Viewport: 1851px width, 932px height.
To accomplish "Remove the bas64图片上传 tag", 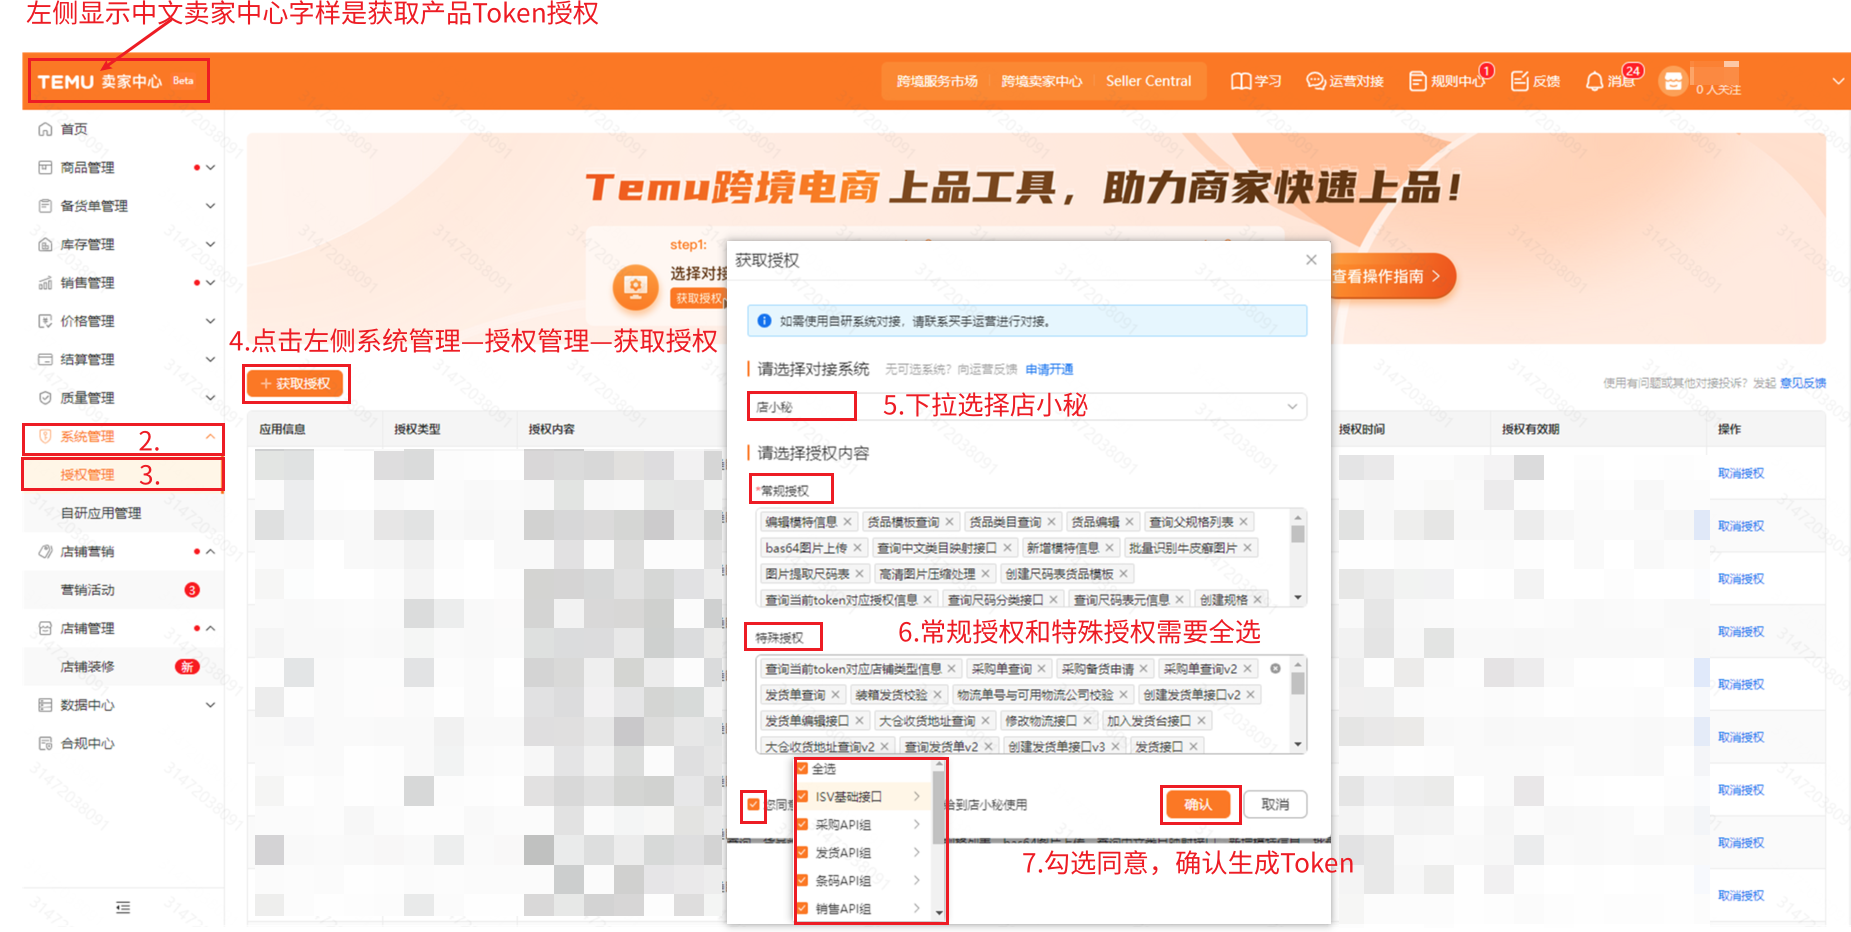I will point(857,548).
